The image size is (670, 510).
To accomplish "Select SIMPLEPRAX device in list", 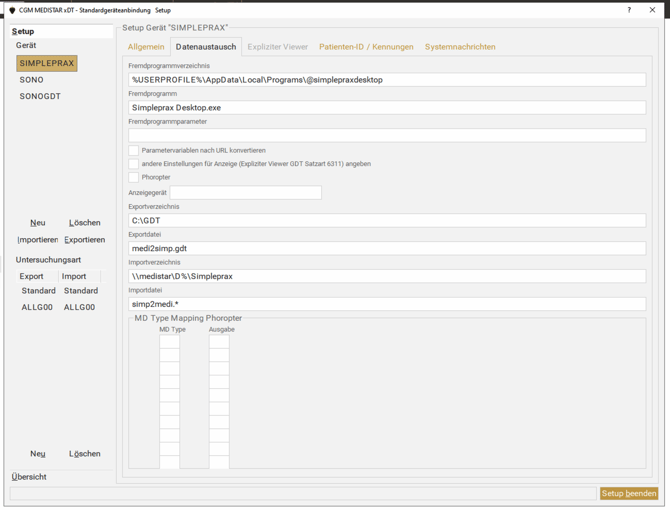I will (47, 63).
